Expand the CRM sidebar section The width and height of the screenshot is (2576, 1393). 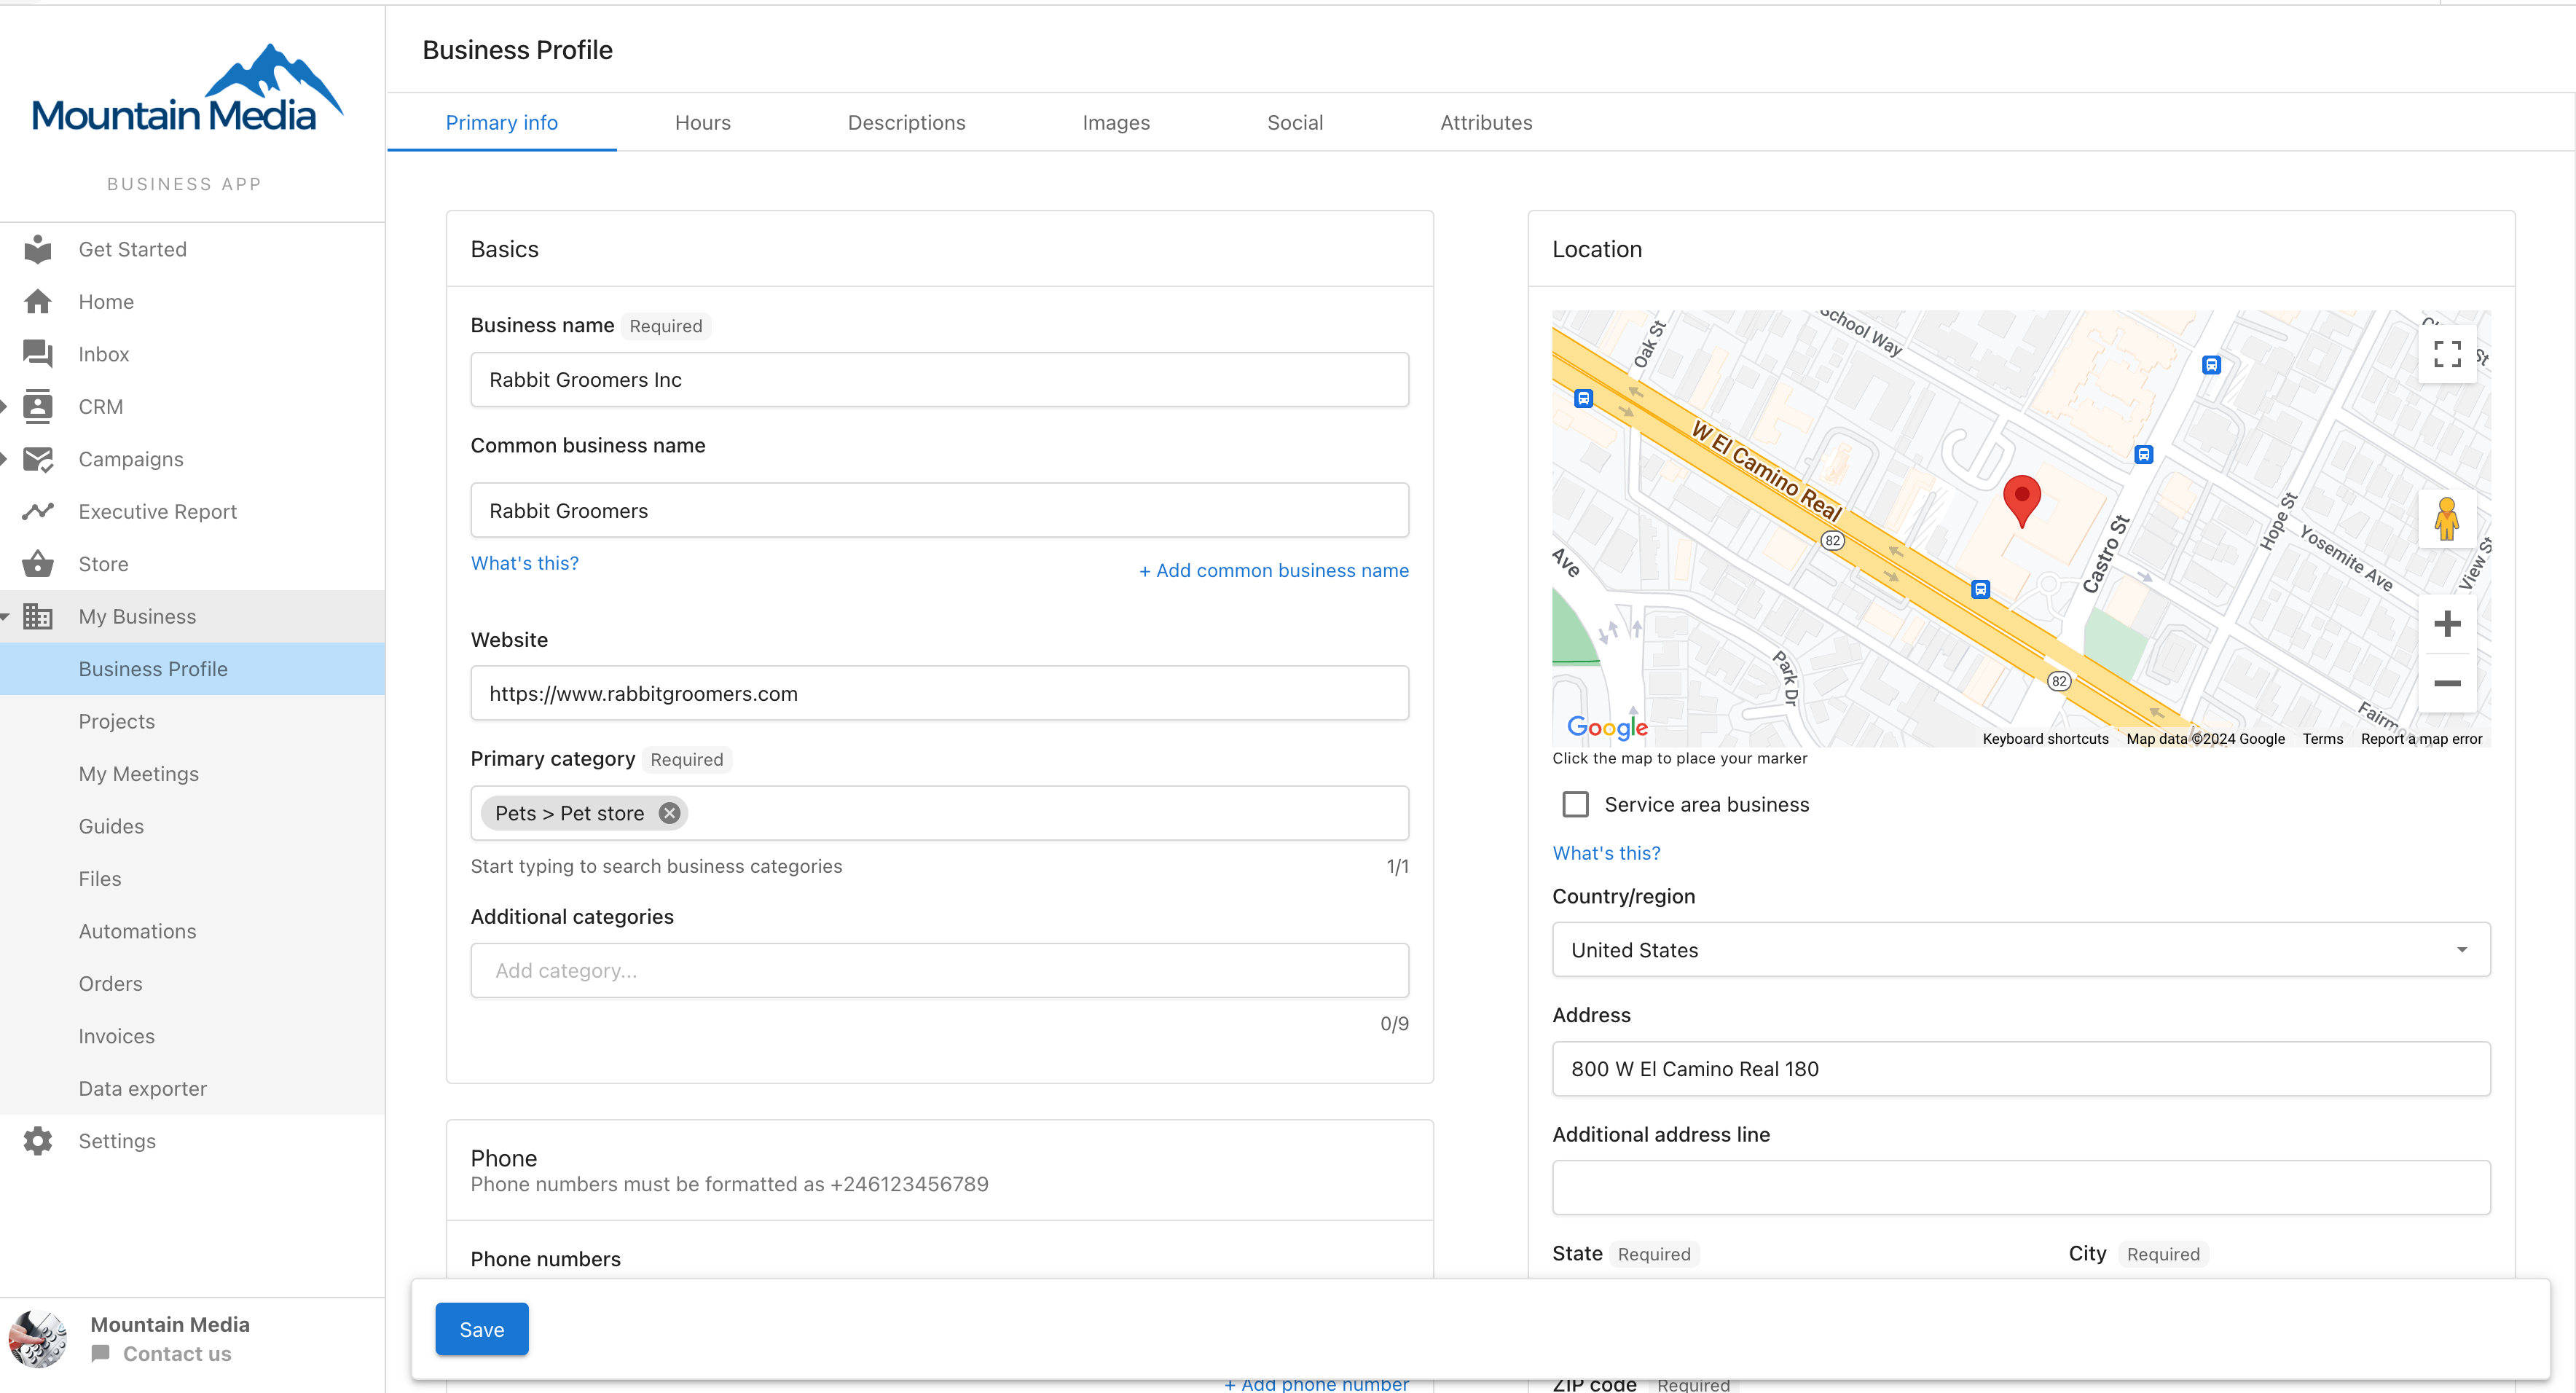pos(5,406)
